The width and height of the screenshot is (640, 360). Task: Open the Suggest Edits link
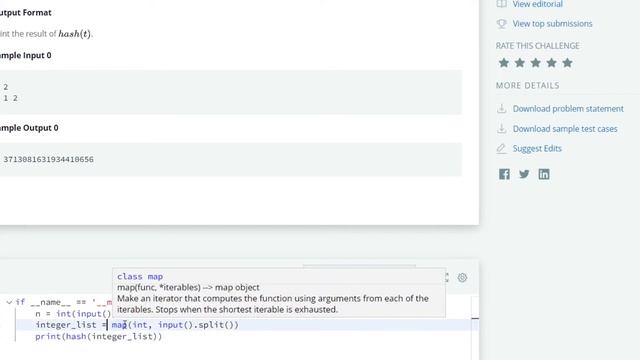click(x=537, y=149)
